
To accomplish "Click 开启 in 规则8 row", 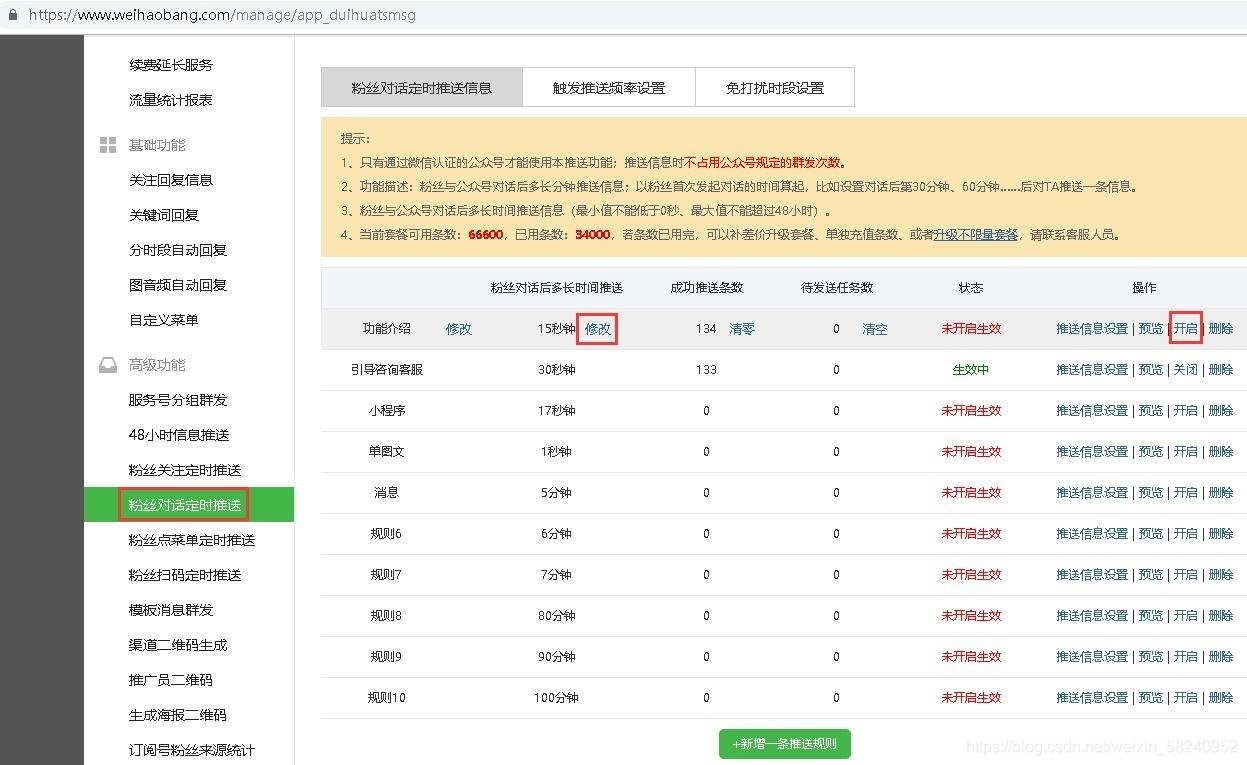I will point(1186,616).
